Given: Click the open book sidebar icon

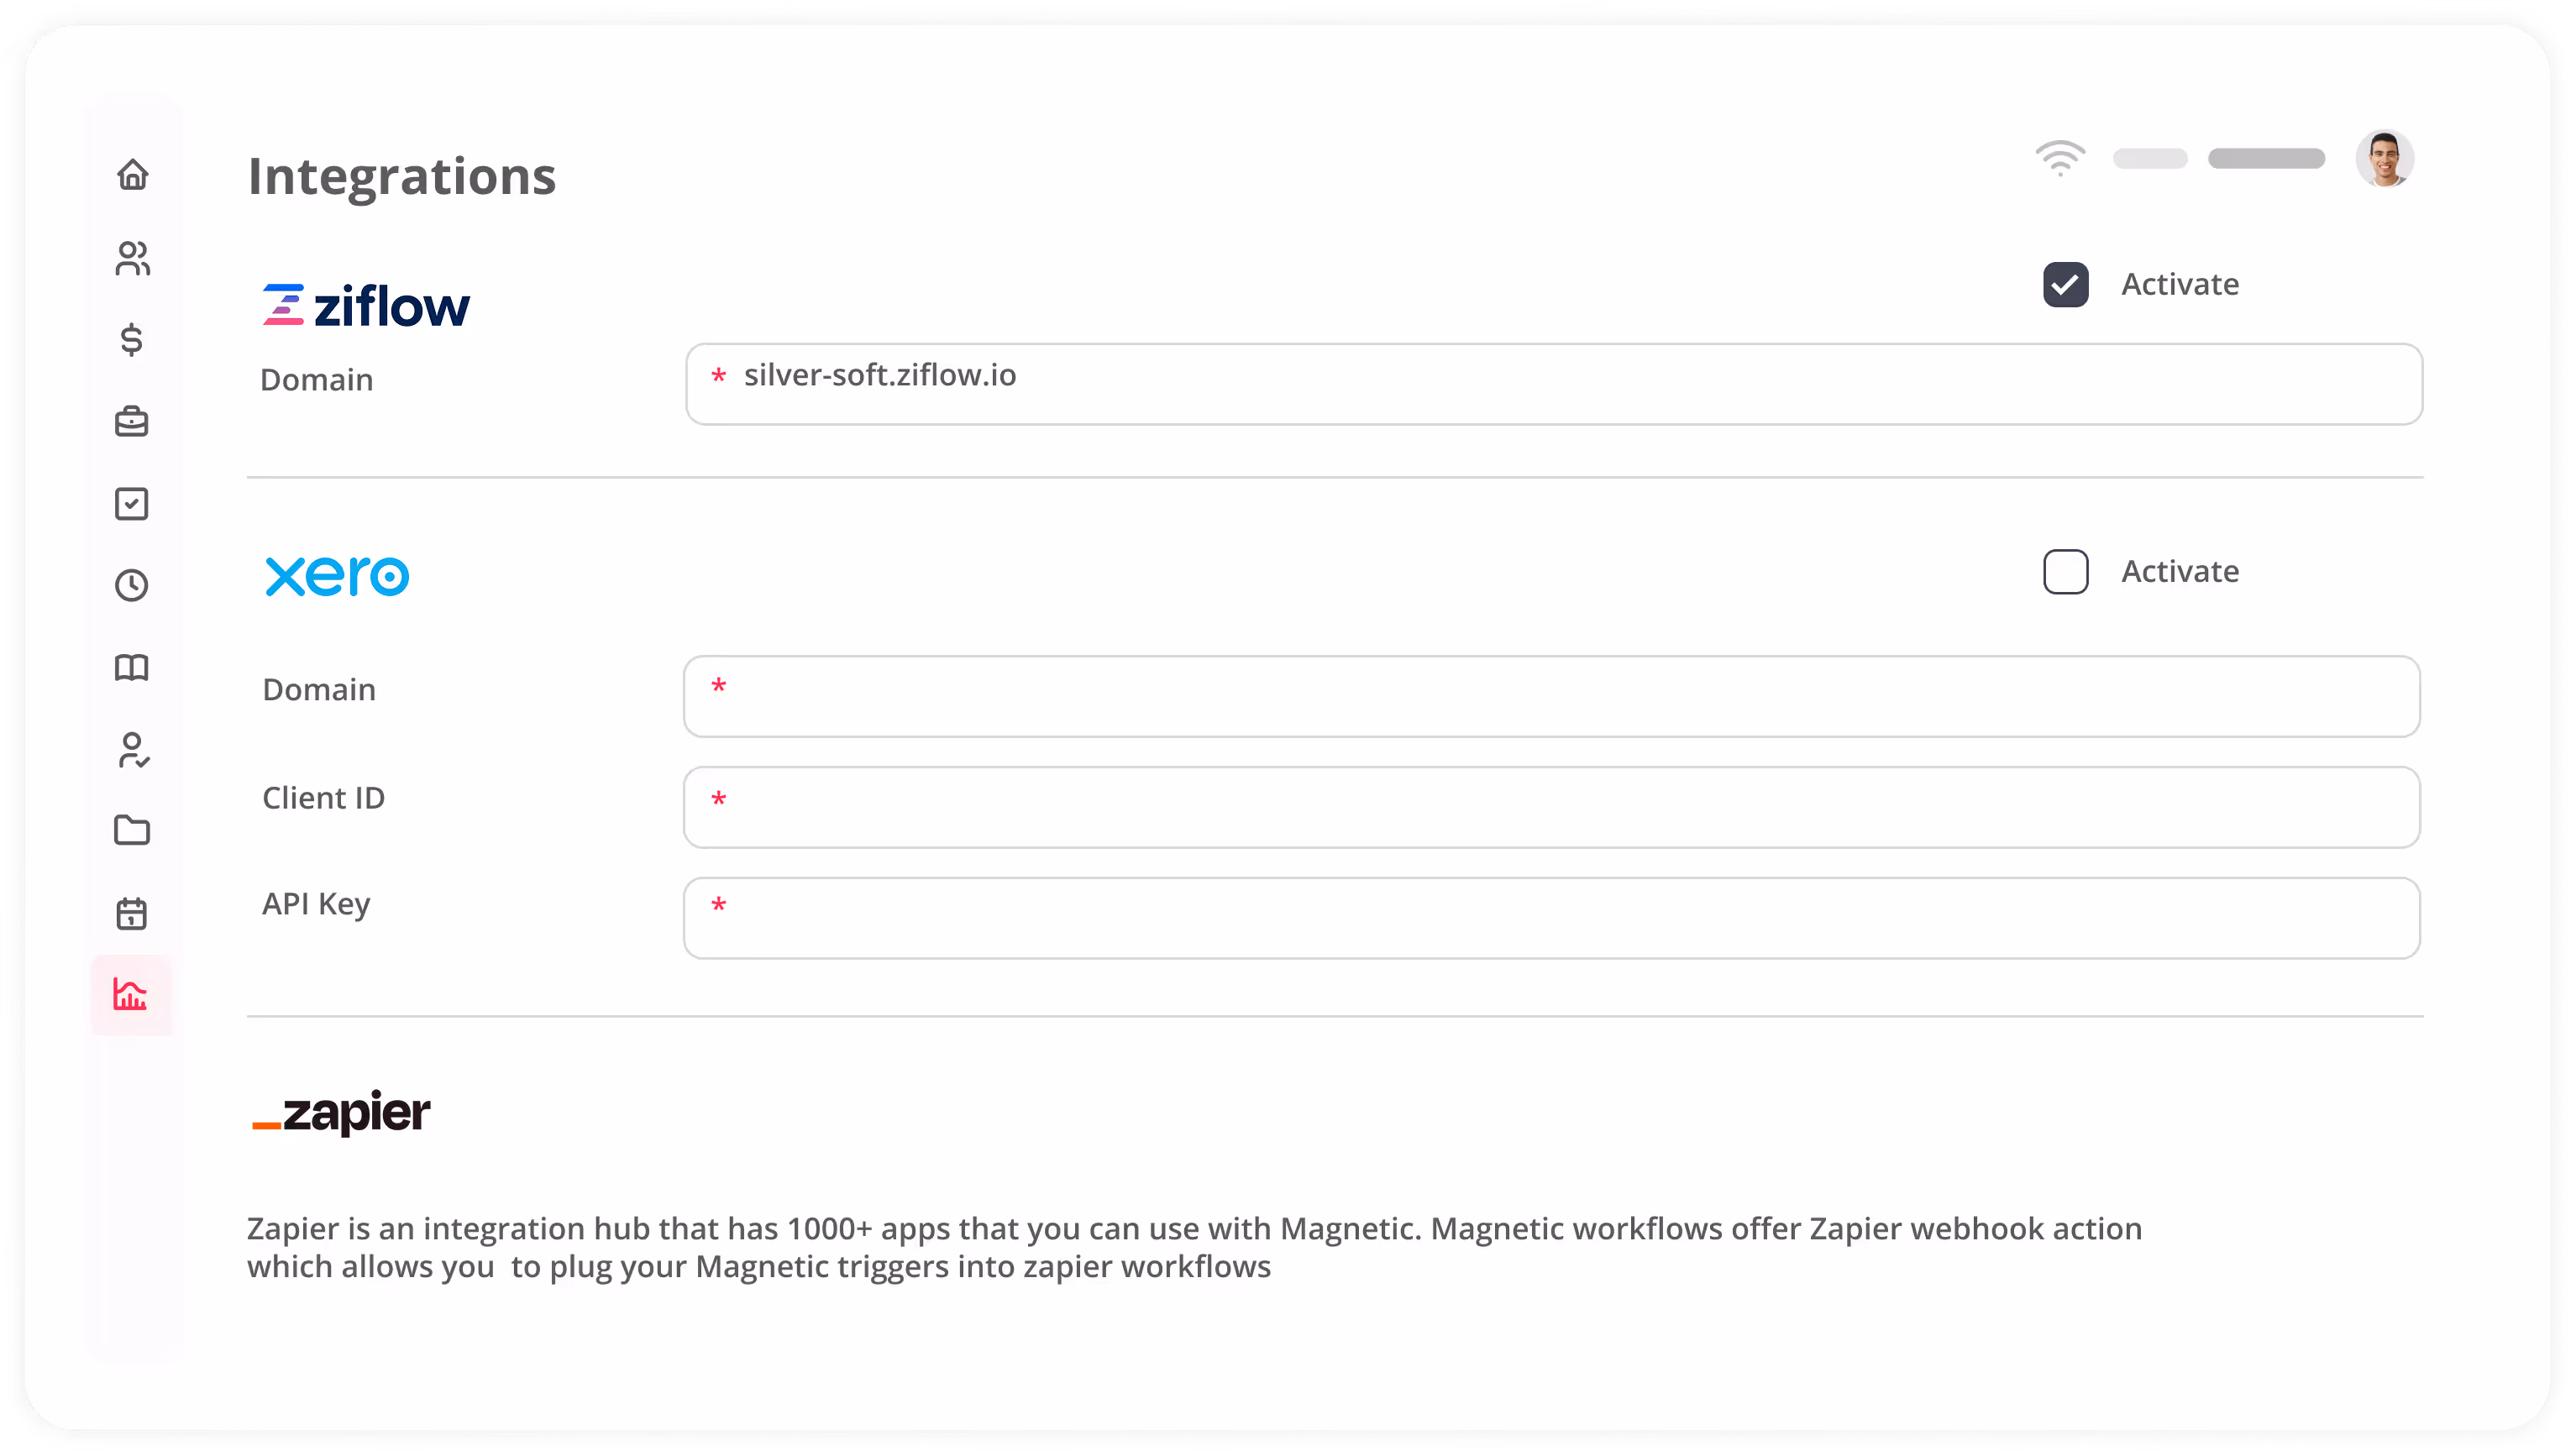Looking at the screenshot, I should pyautogui.click(x=132, y=667).
